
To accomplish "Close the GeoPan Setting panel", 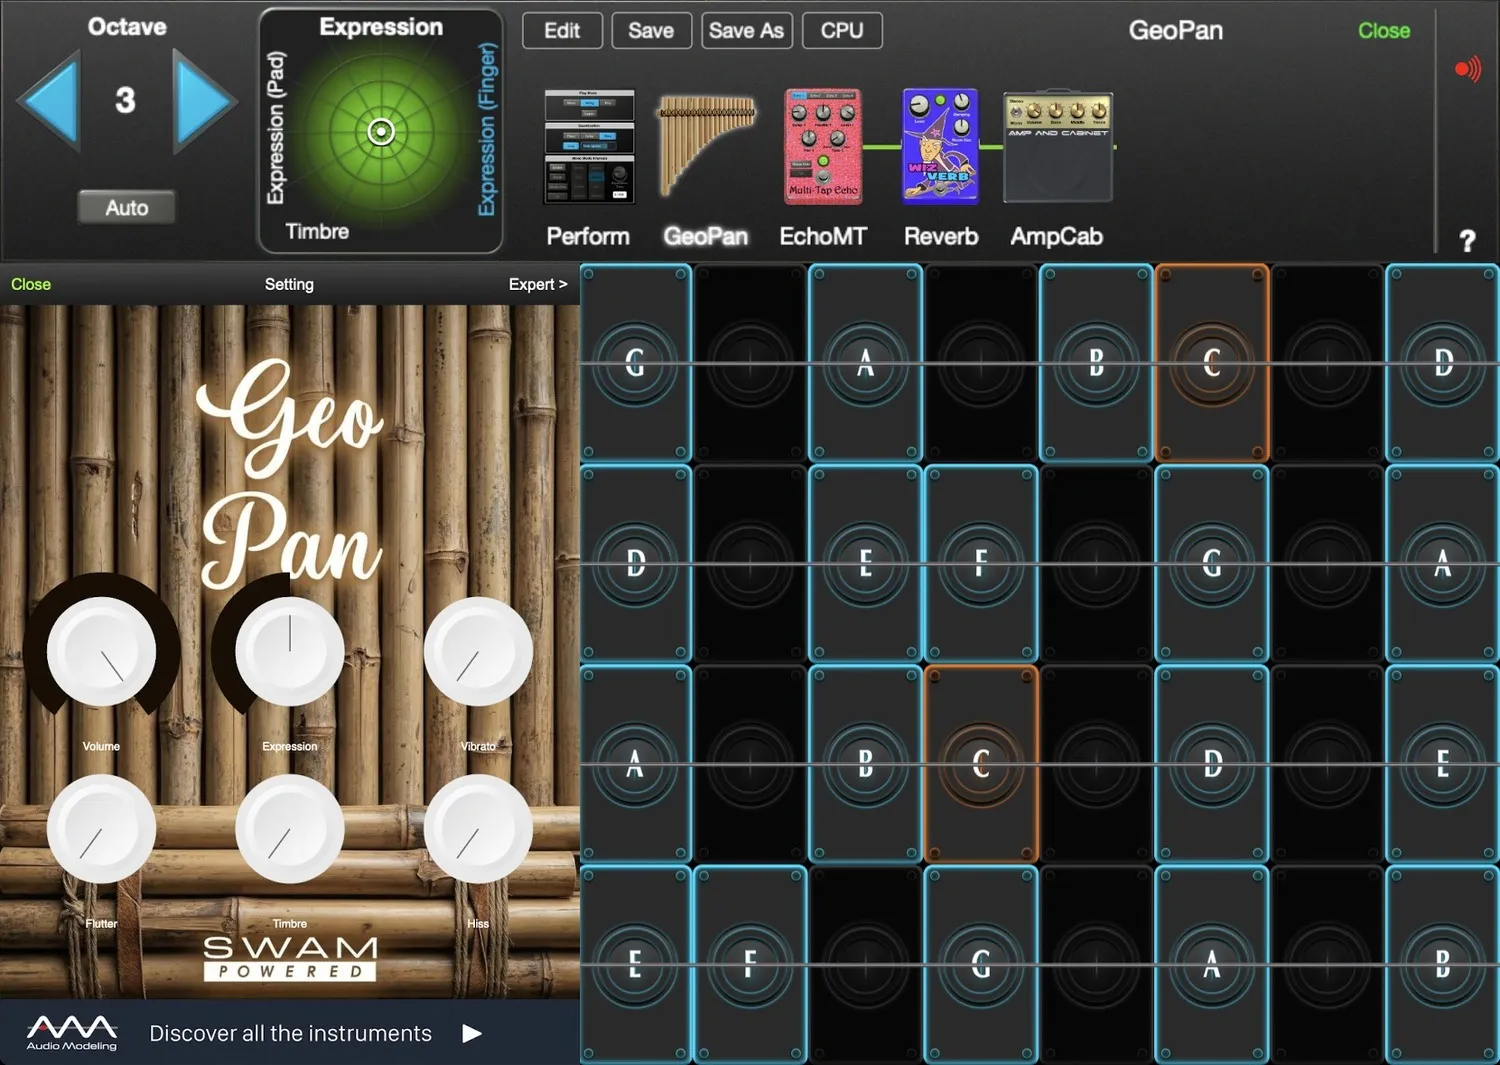I will point(31,284).
